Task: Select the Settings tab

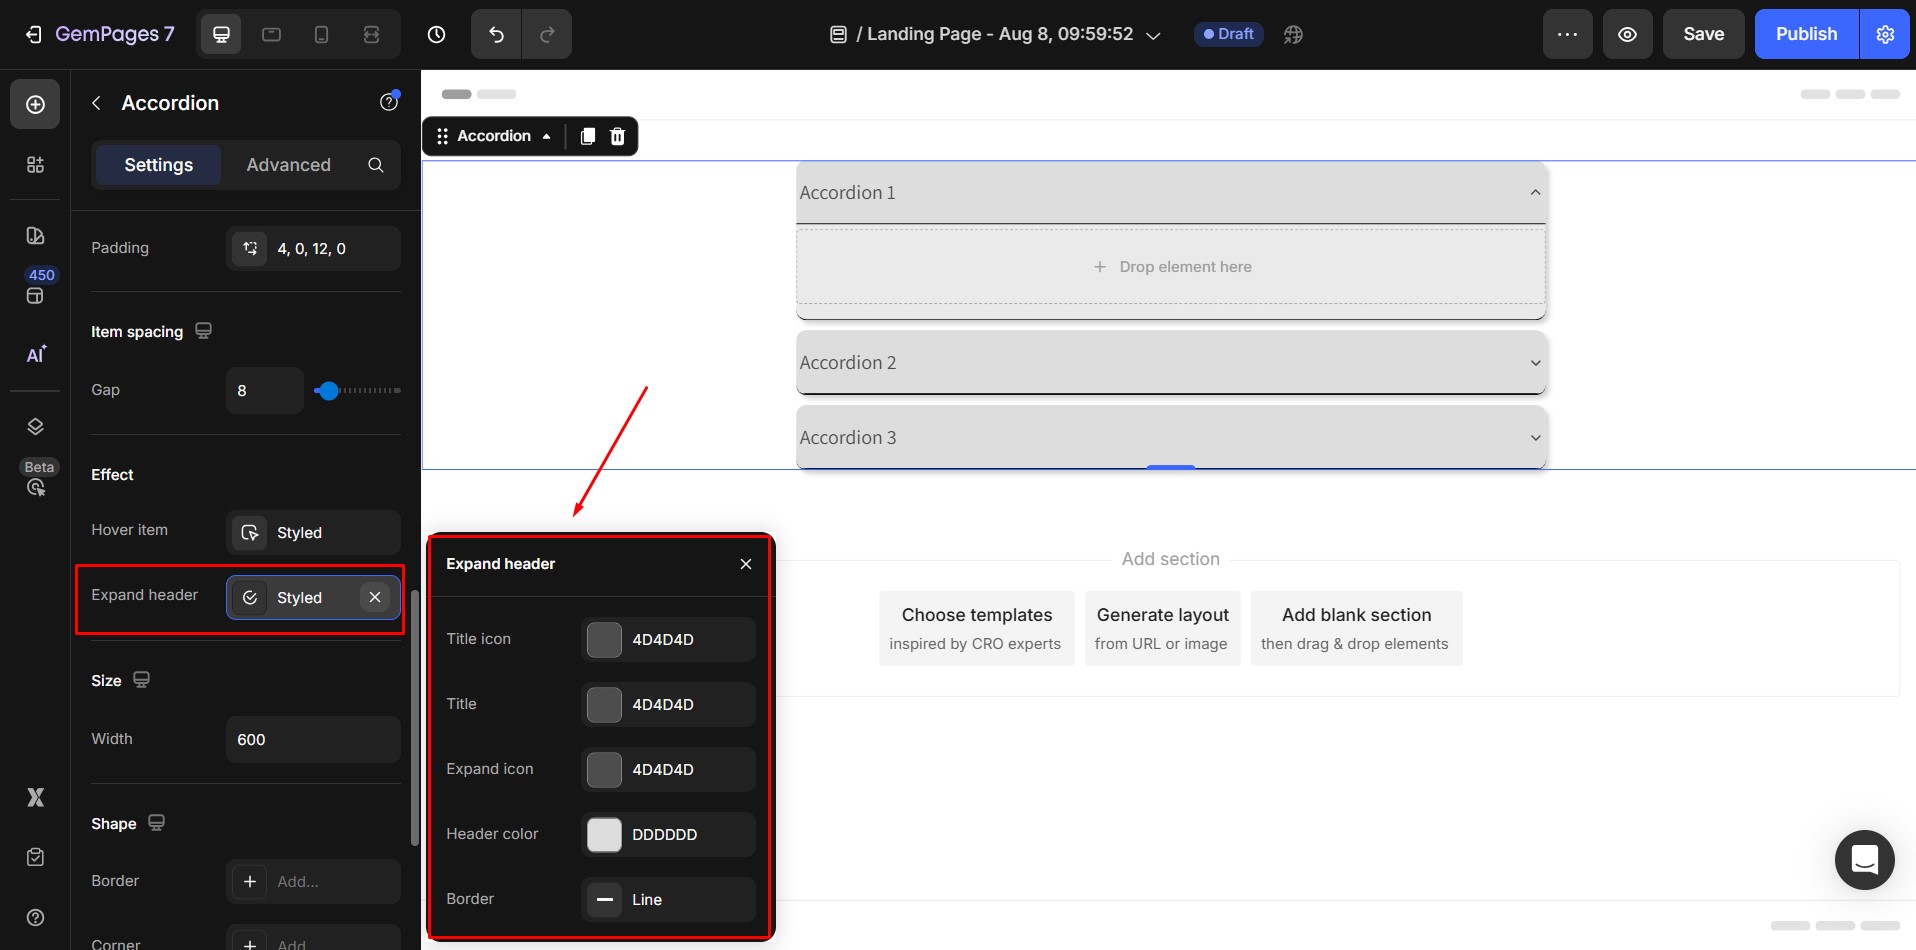Action: click(x=158, y=165)
